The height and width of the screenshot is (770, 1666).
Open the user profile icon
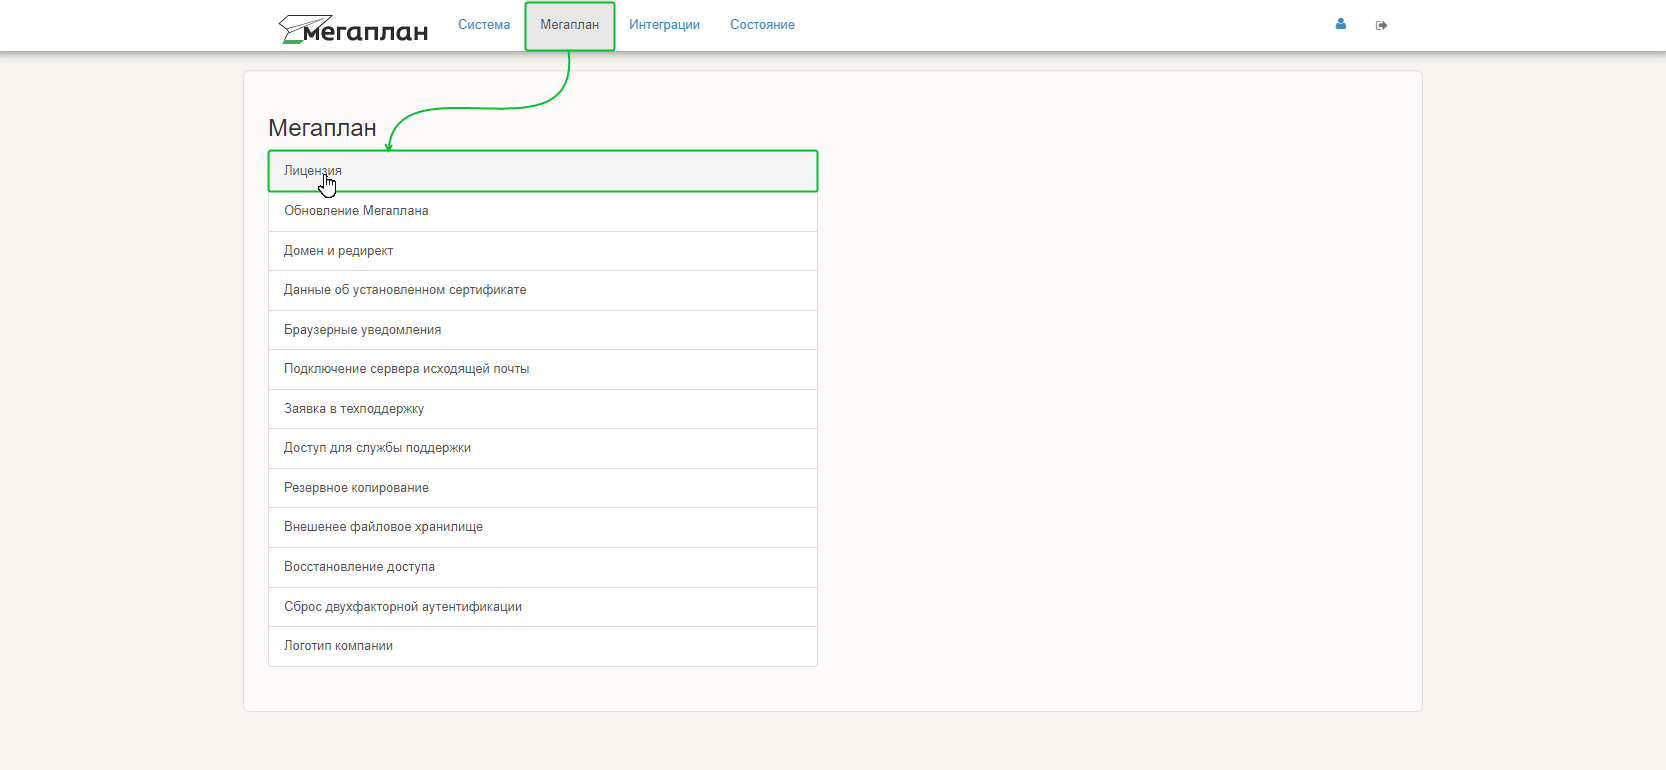[x=1341, y=24]
